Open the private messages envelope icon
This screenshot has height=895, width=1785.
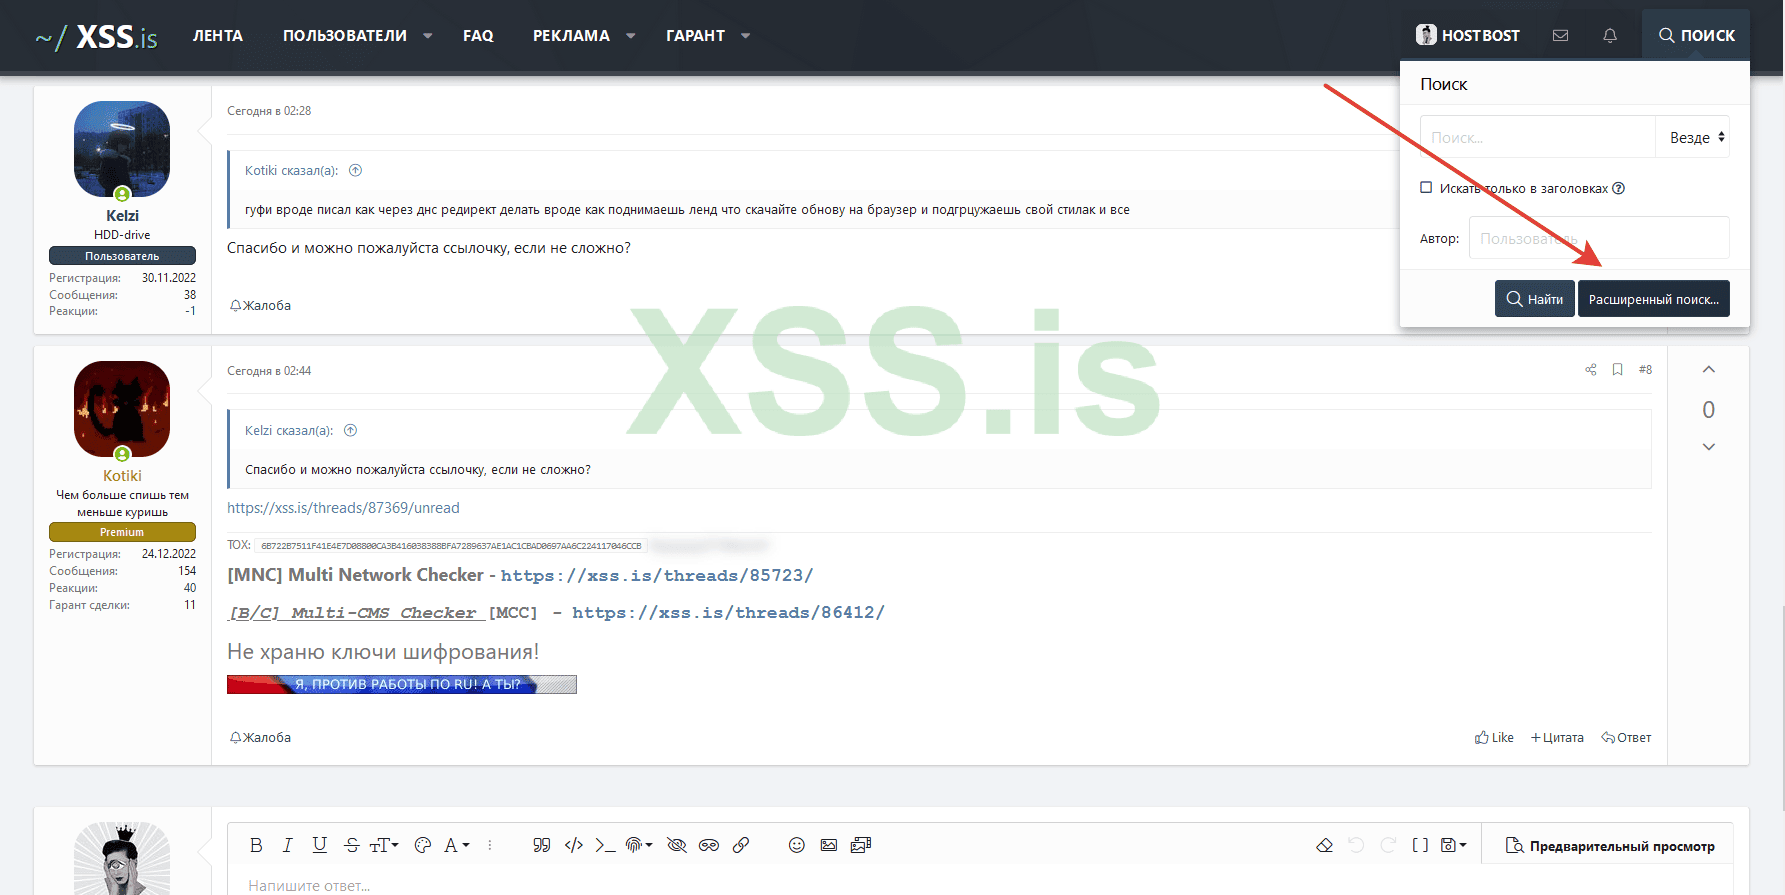pos(1560,35)
